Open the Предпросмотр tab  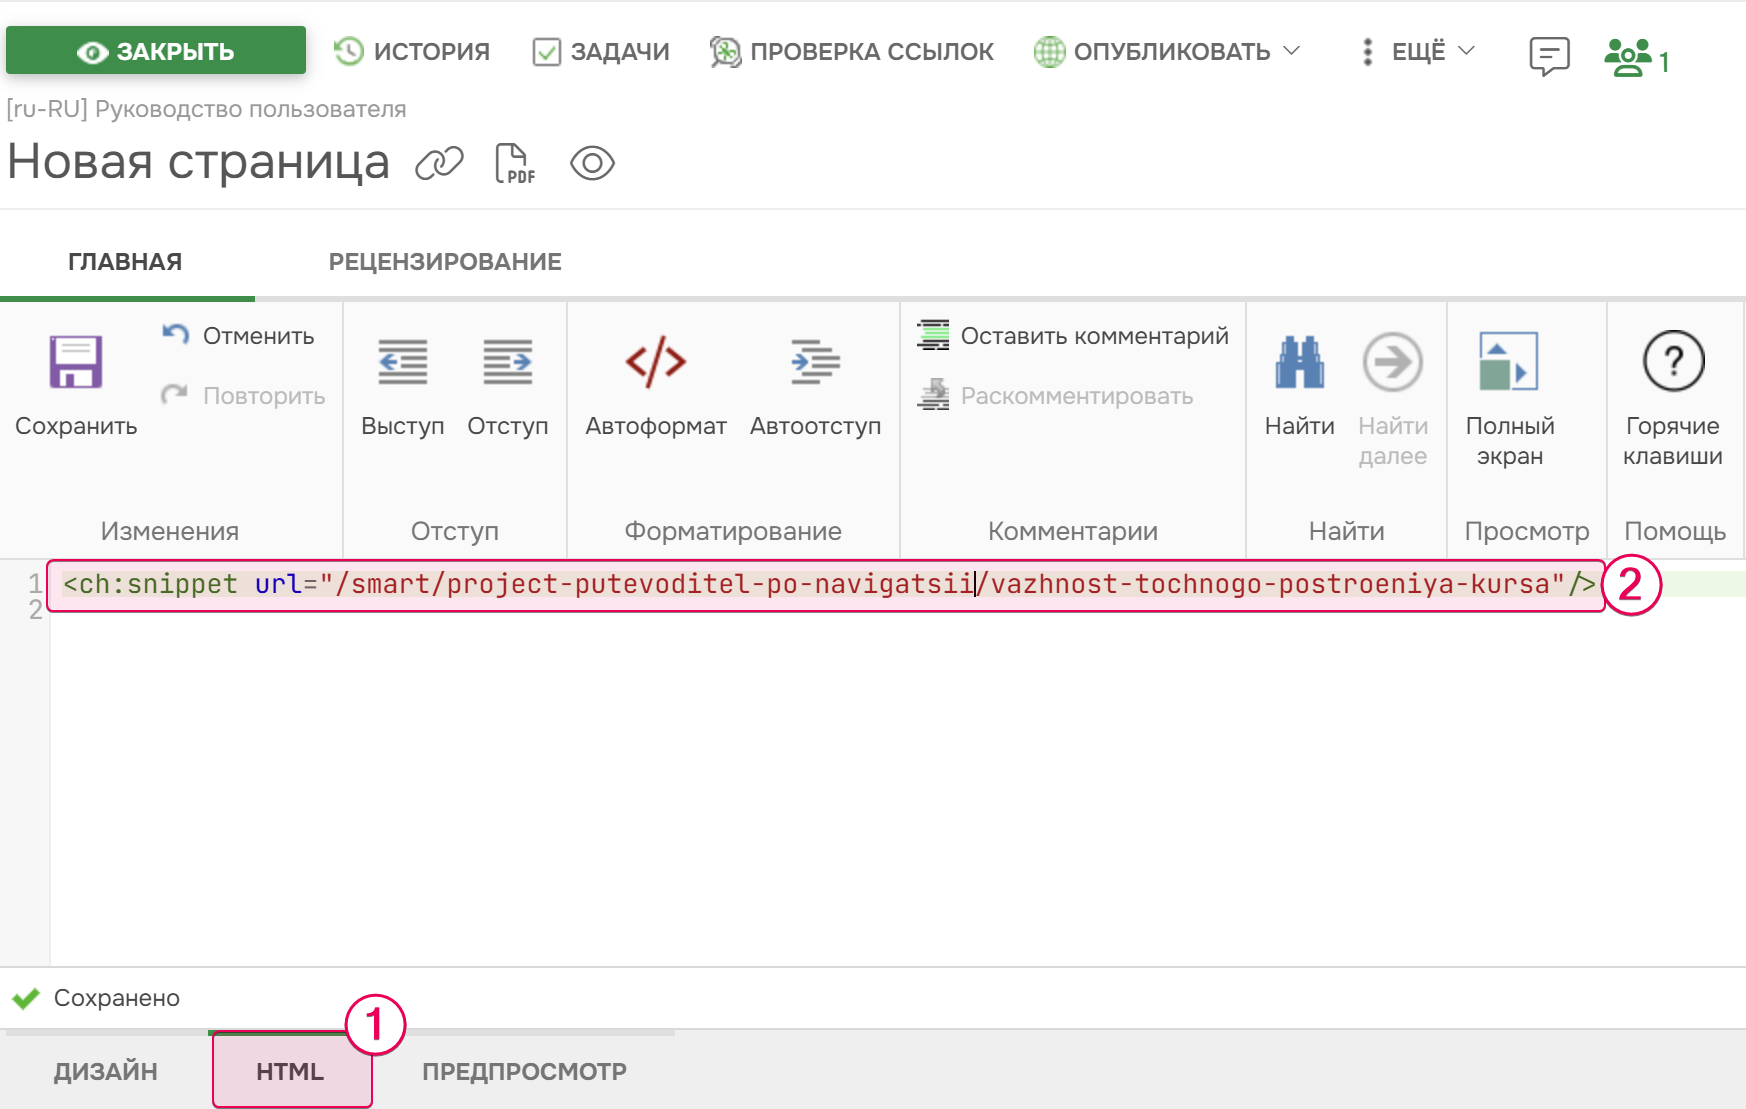tap(524, 1071)
